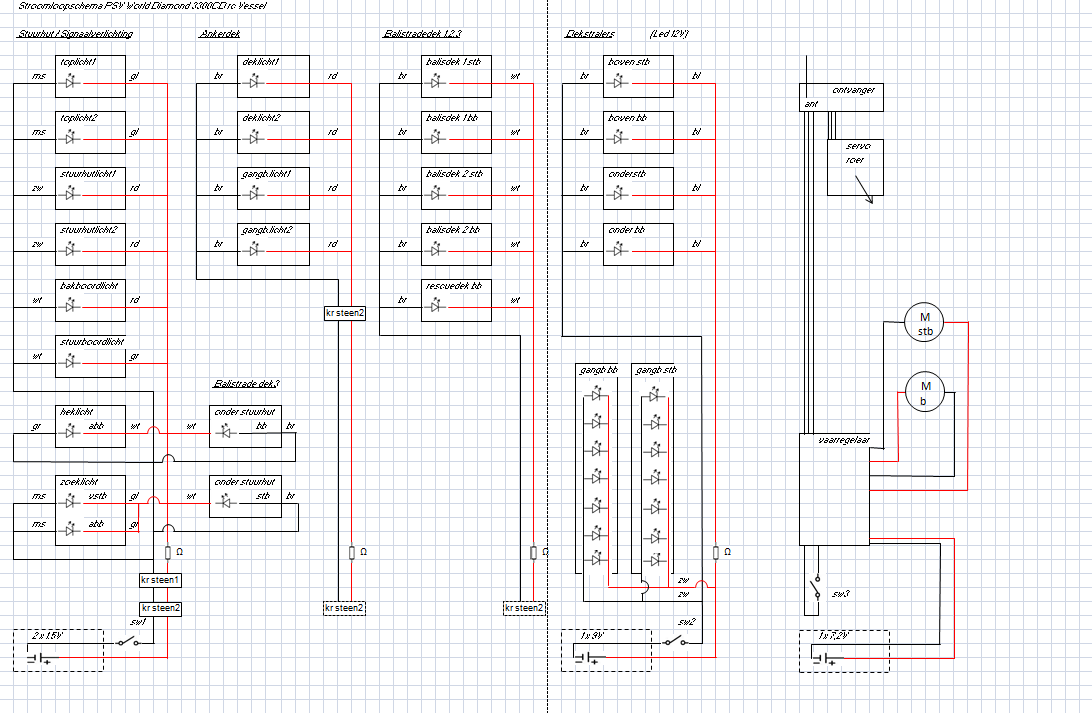Viewport: 1092px width, 713px height.
Task: Click the M b motor symbol
Action: (924, 392)
